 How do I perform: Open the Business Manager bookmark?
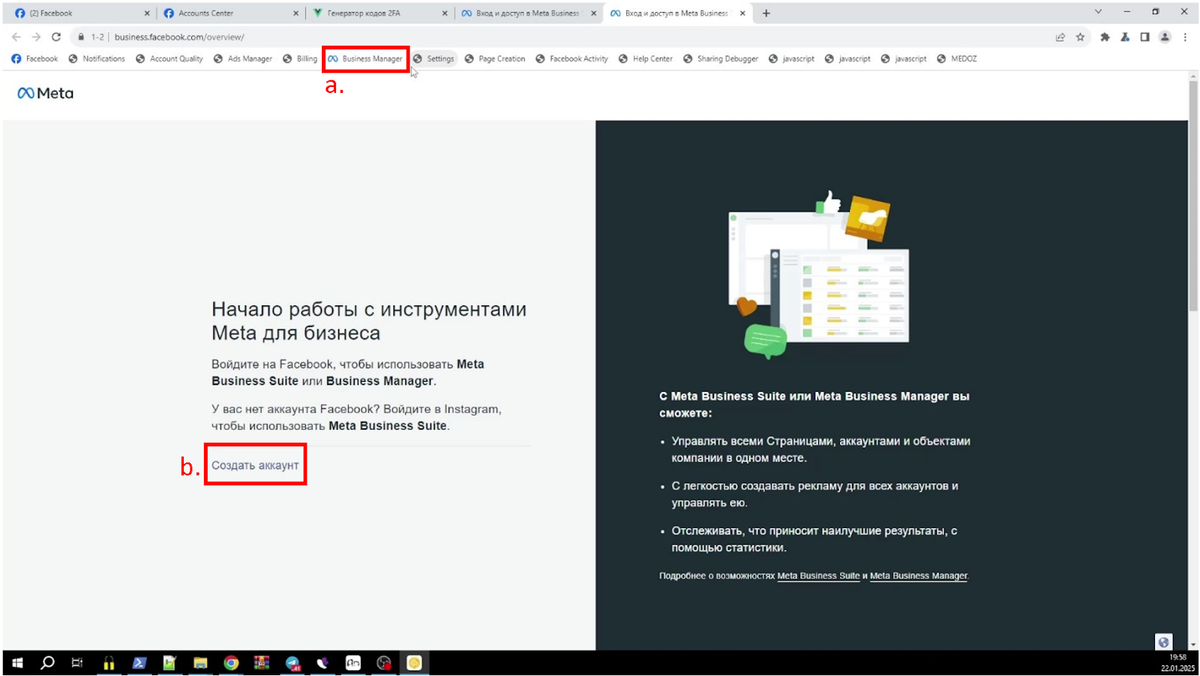pyautogui.click(x=366, y=59)
